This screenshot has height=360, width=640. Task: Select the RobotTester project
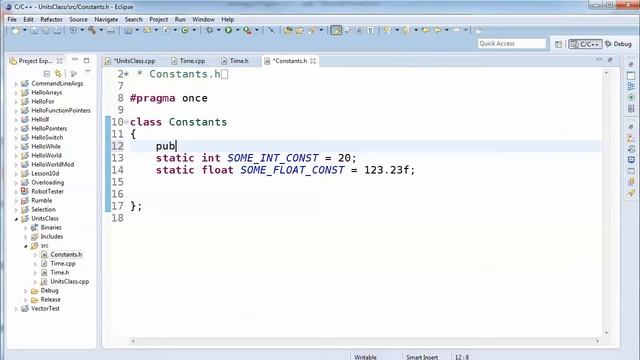[x=47, y=191]
